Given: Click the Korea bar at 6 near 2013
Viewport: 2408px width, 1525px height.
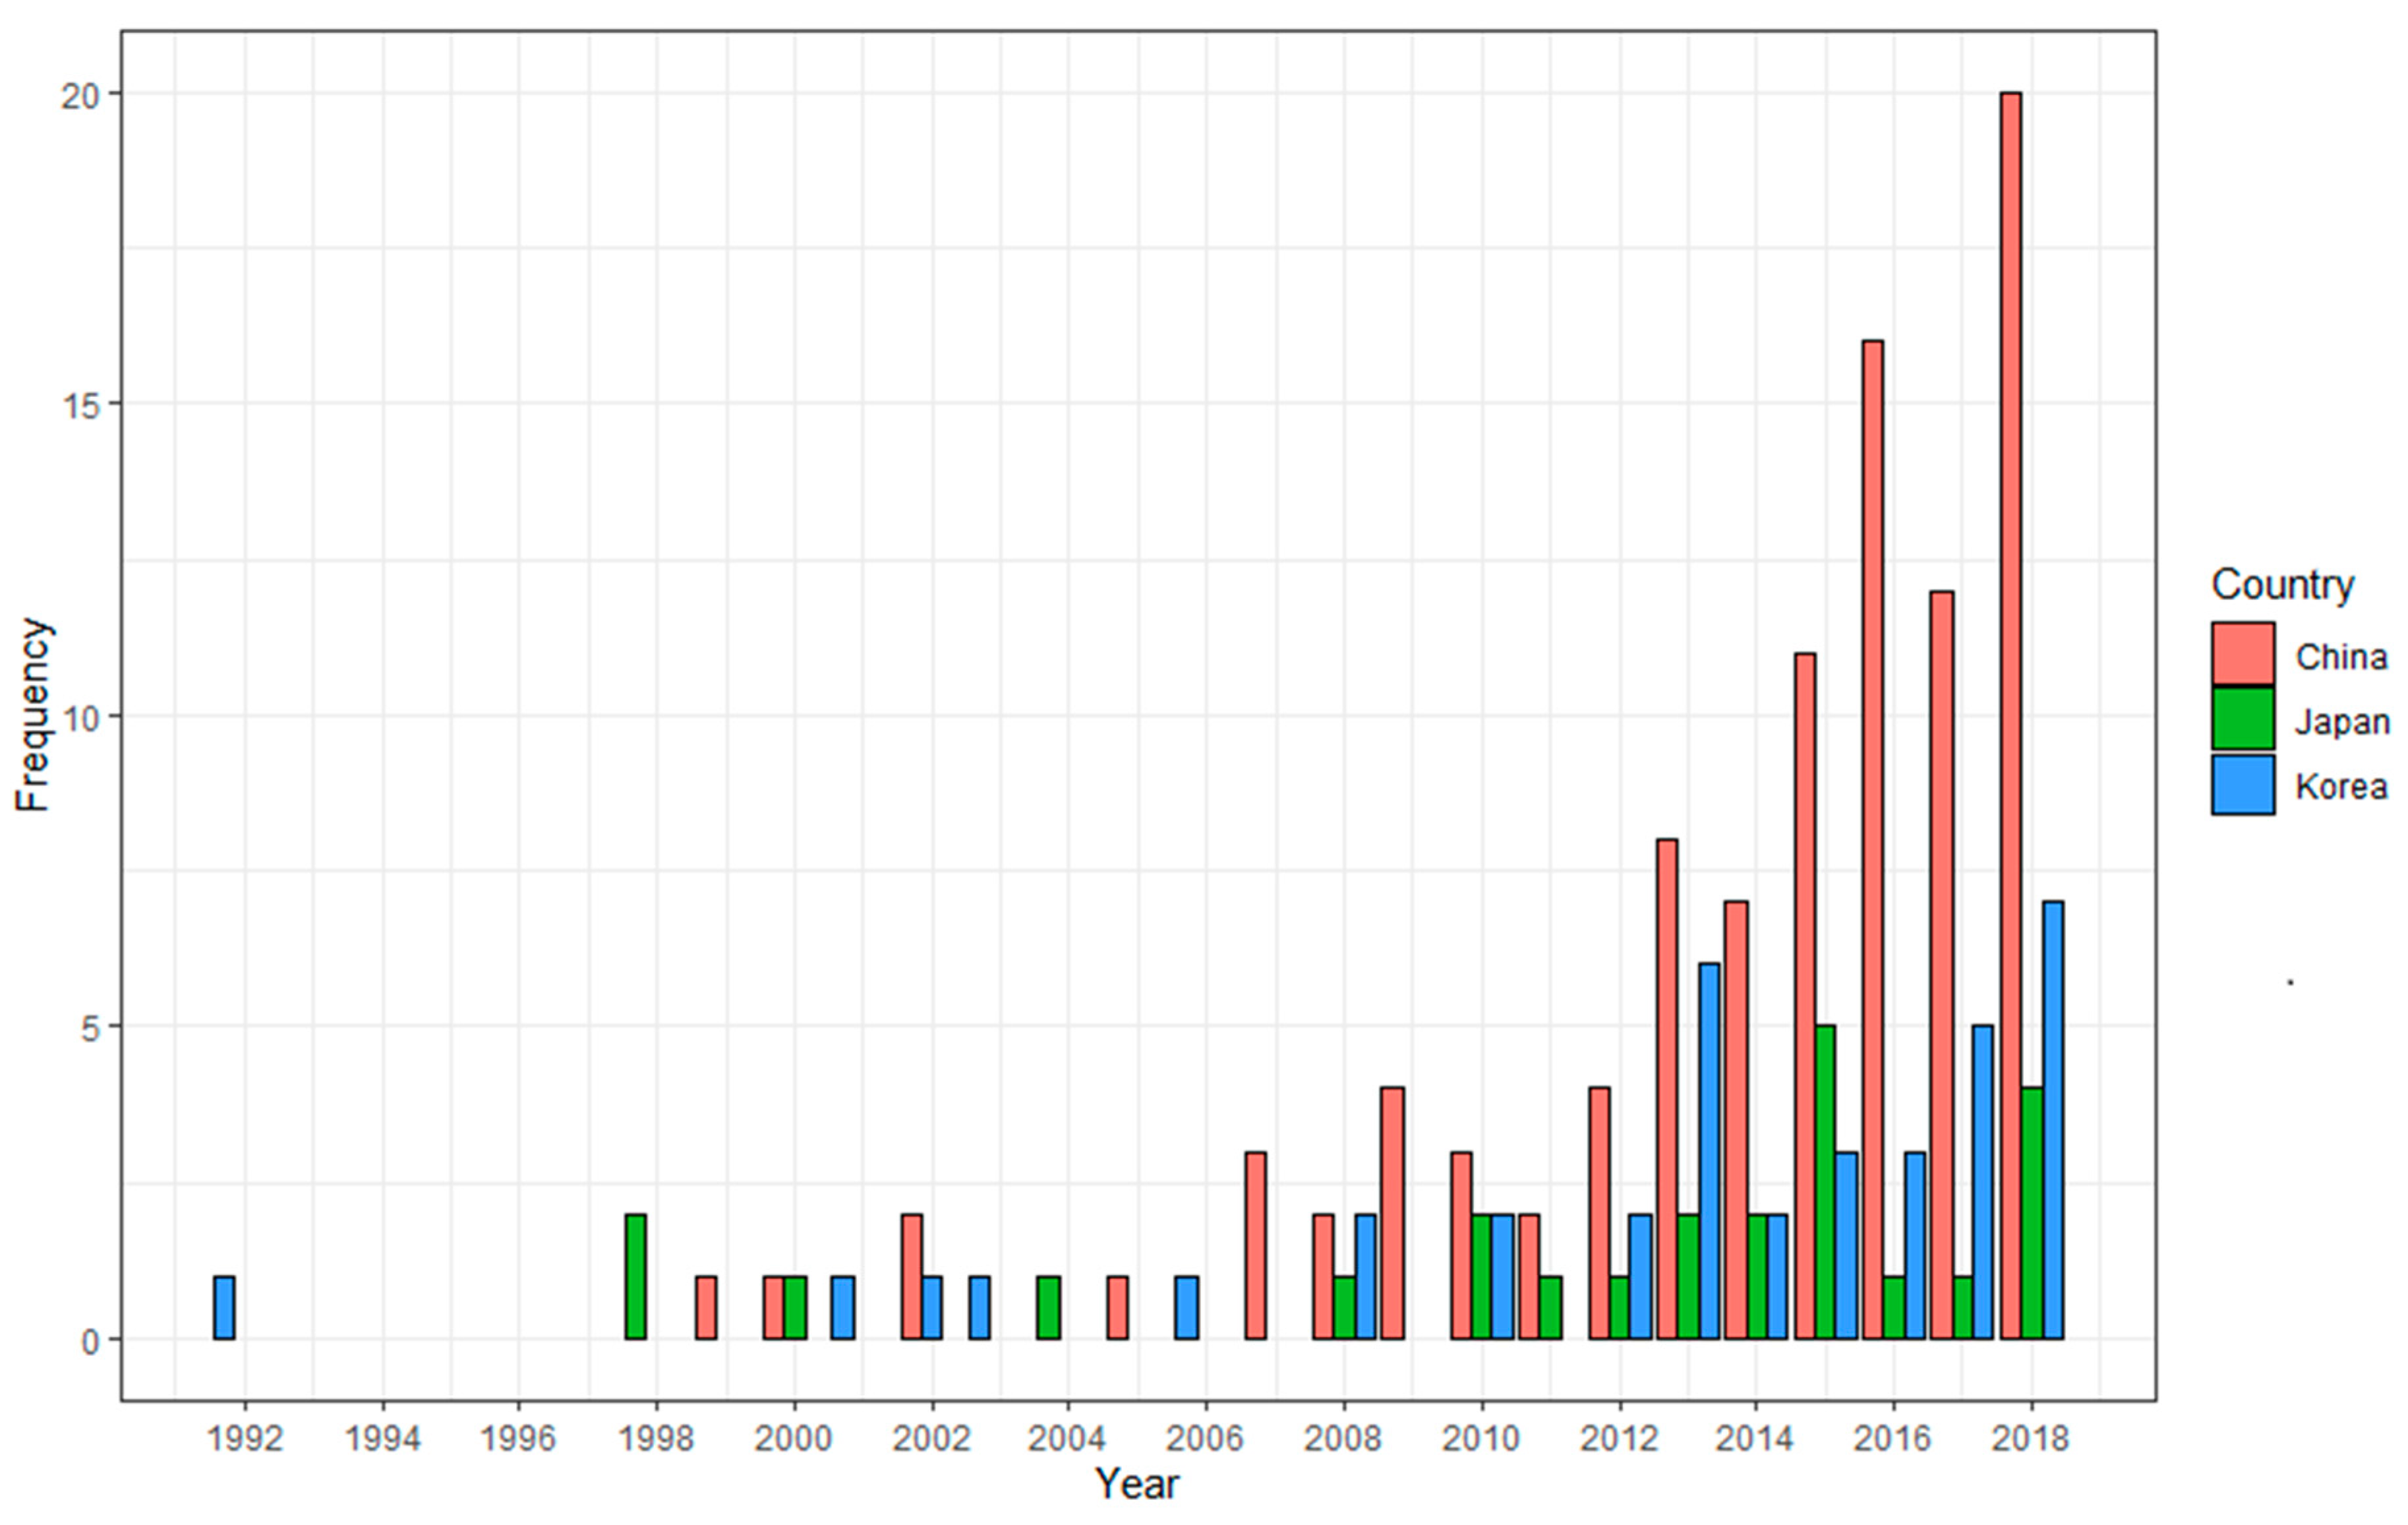Looking at the screenshot, I should pyautogui.click(x=1709, y=1151).
